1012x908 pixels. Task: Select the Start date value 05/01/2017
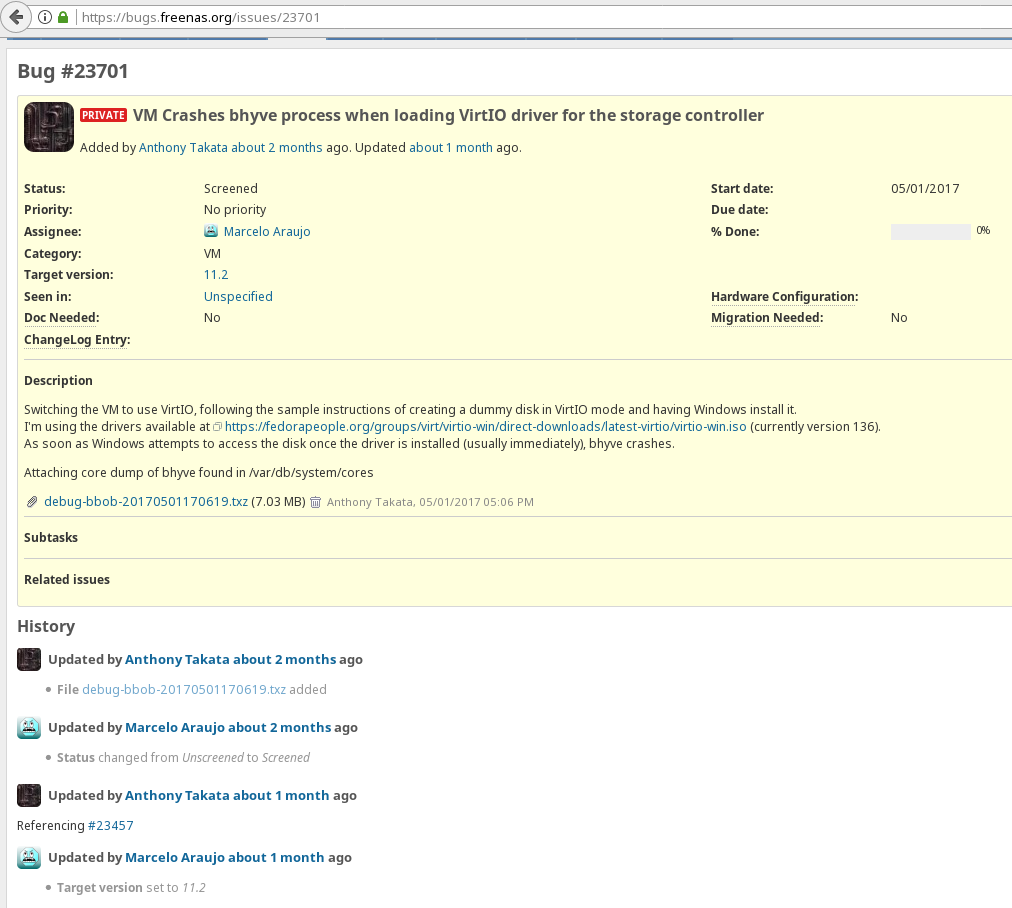tap(925, 188)
